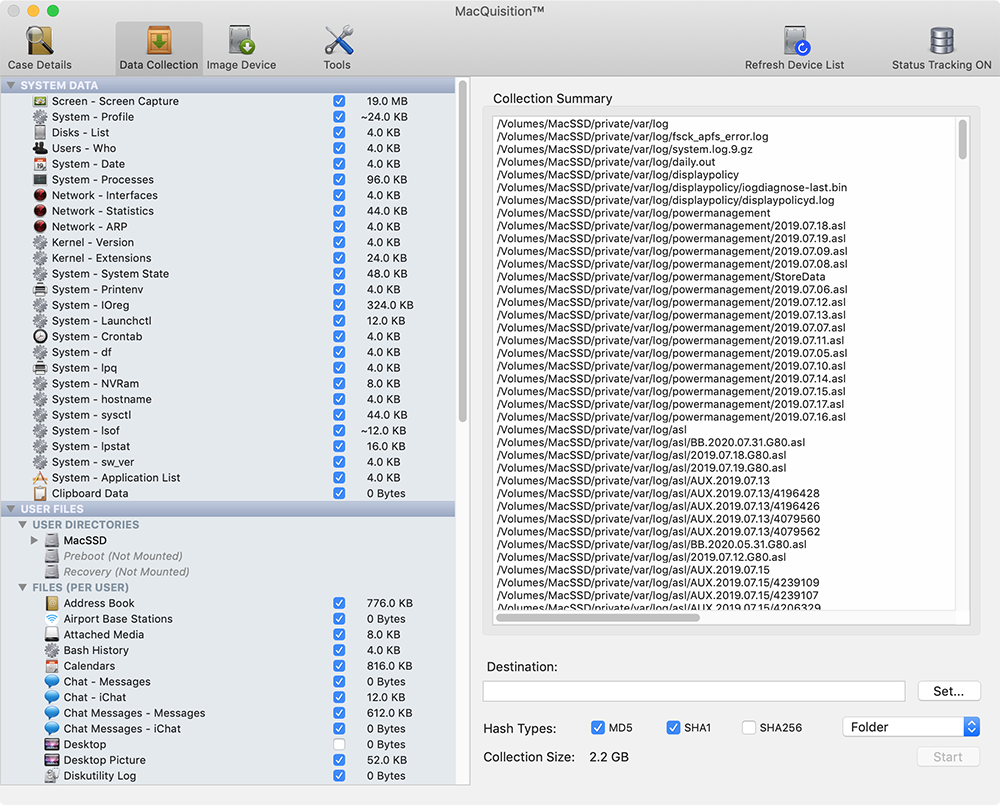Screen dimensions: 1000x805
Task: Select Recovery (Not Mounted) entry
Action: pyautogui.click(x=126, y=572)
